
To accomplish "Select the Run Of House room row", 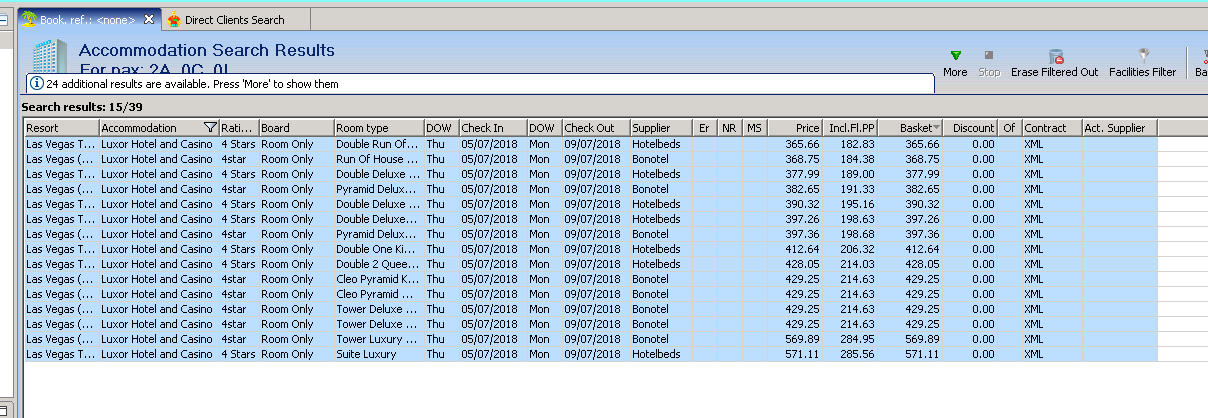I will [590, 159].
